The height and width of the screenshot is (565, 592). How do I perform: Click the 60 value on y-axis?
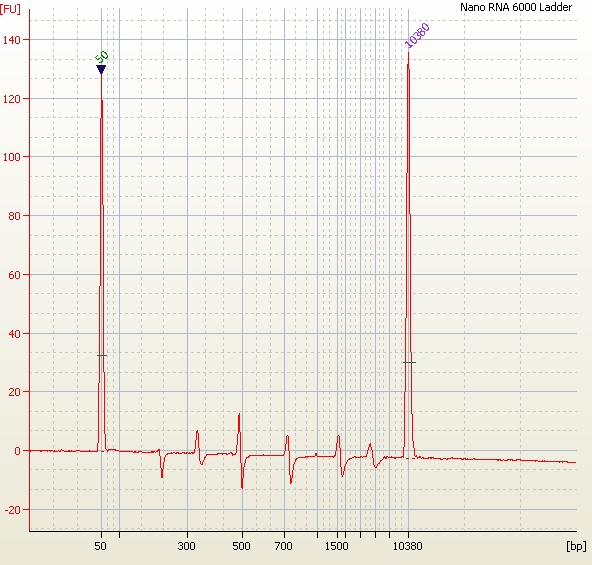(14, 275)
